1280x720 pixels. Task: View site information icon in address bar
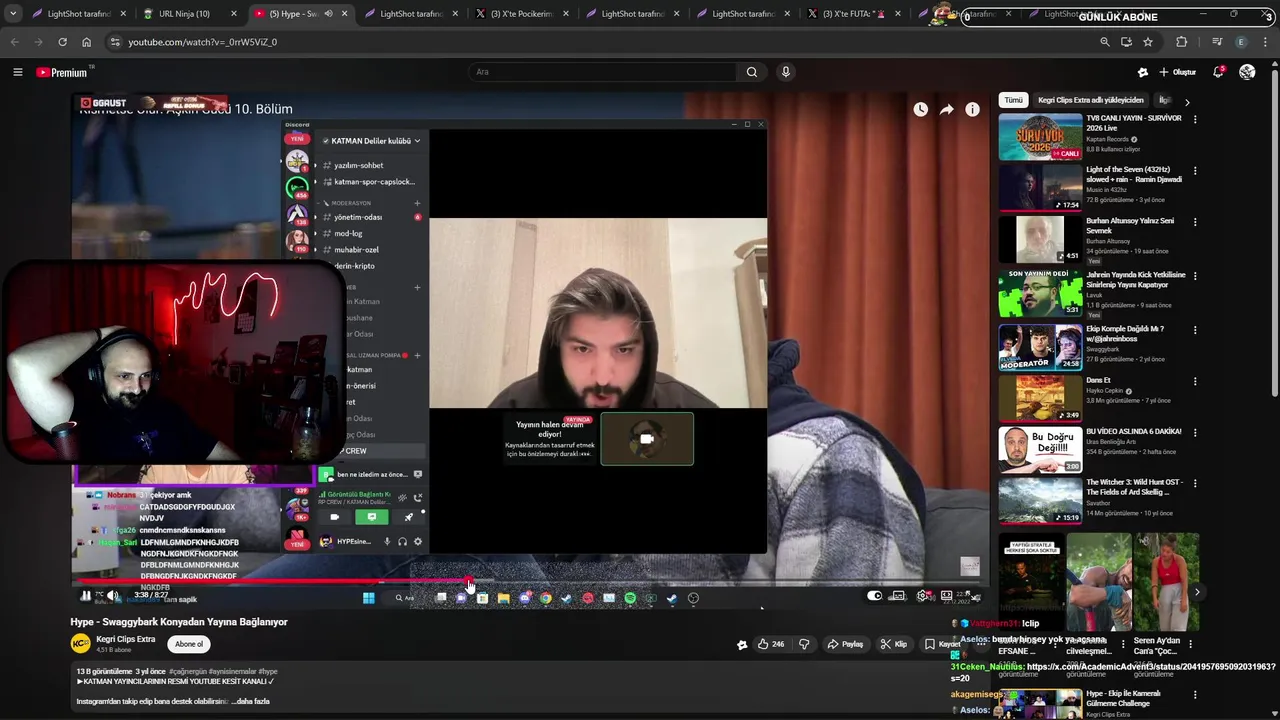point(115,42)
